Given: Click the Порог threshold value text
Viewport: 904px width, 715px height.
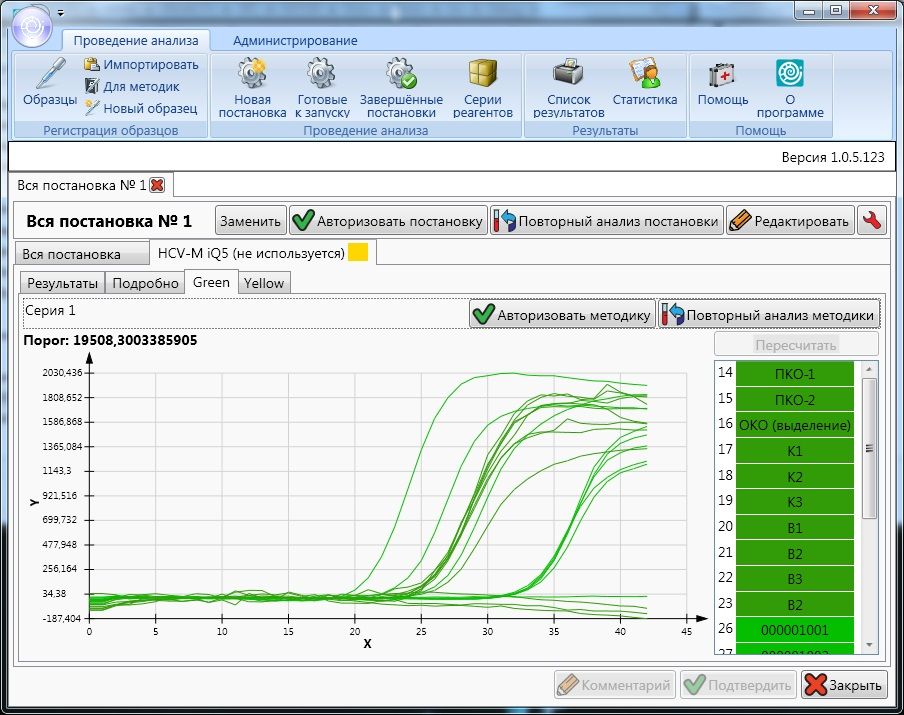Looking at the screenshot, I should click(x=110, y=340).
